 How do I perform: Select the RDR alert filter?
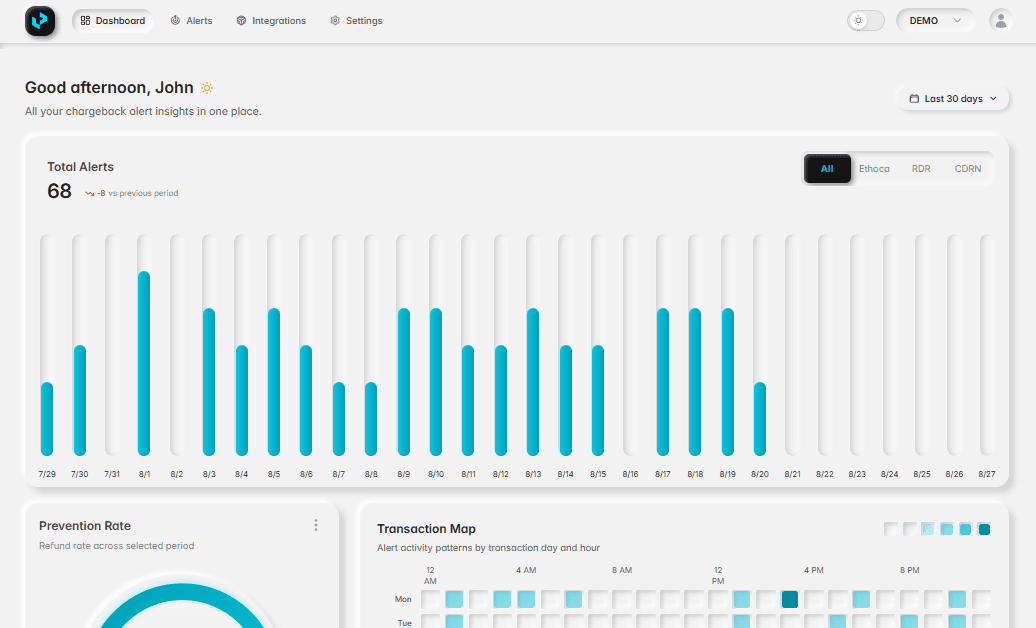point(921,169)
